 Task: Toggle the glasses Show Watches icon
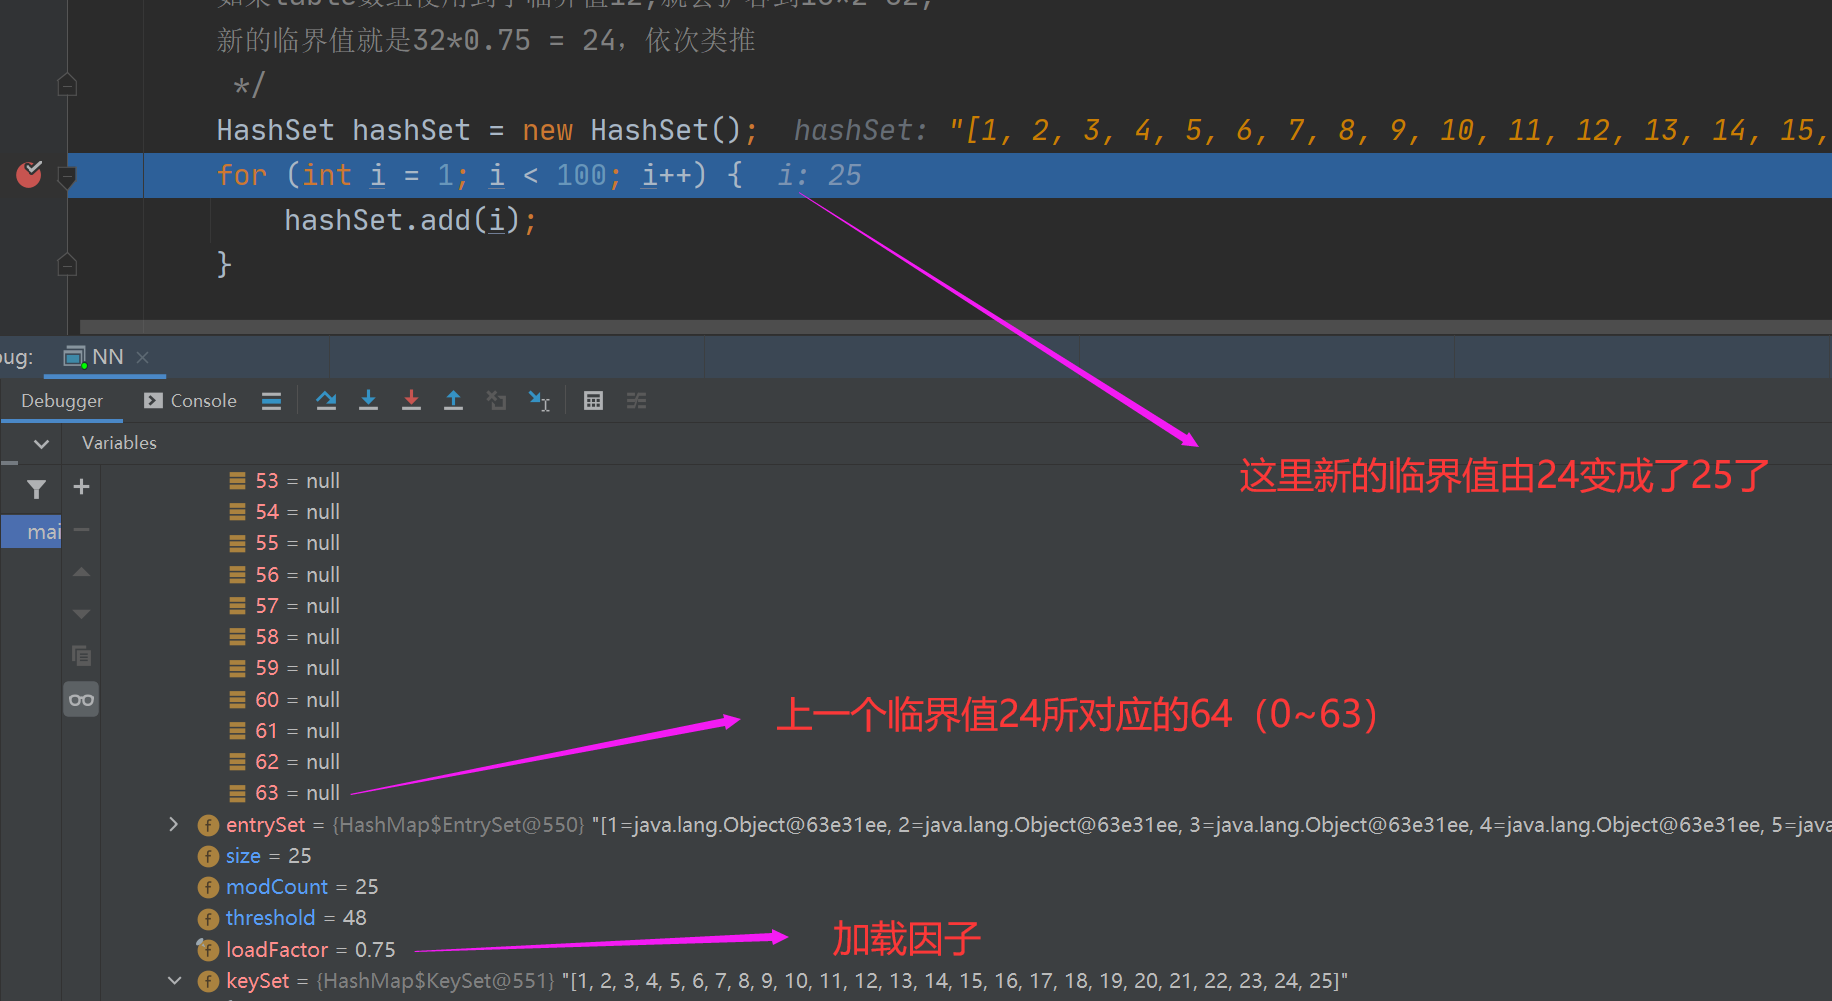(x=81, y=698)
